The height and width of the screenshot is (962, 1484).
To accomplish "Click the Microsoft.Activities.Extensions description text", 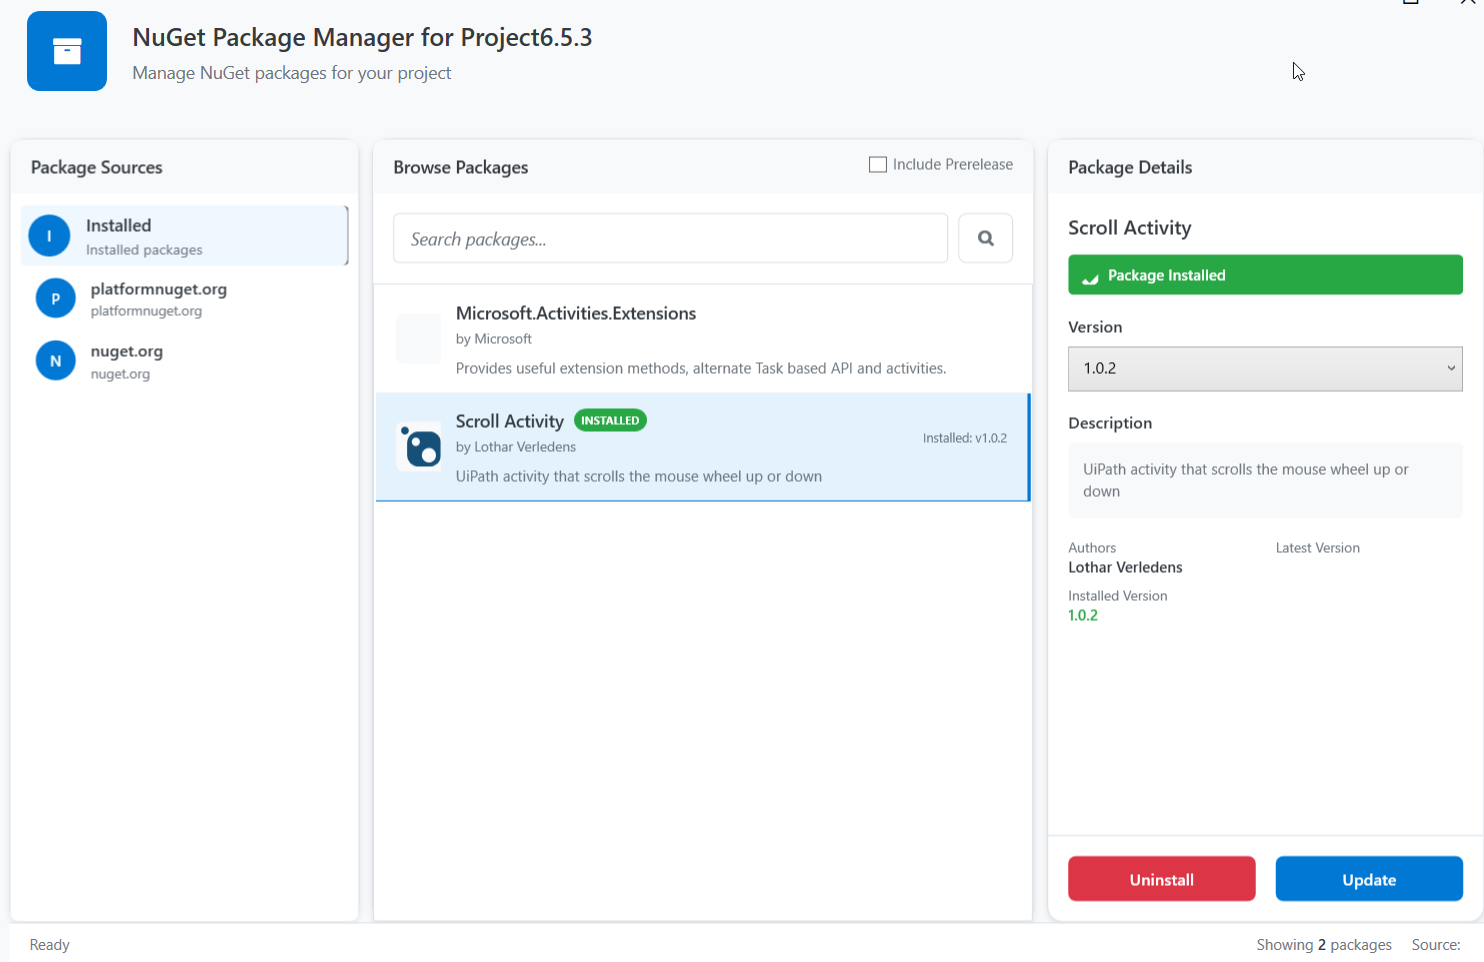I will click(x=701, y=368).
